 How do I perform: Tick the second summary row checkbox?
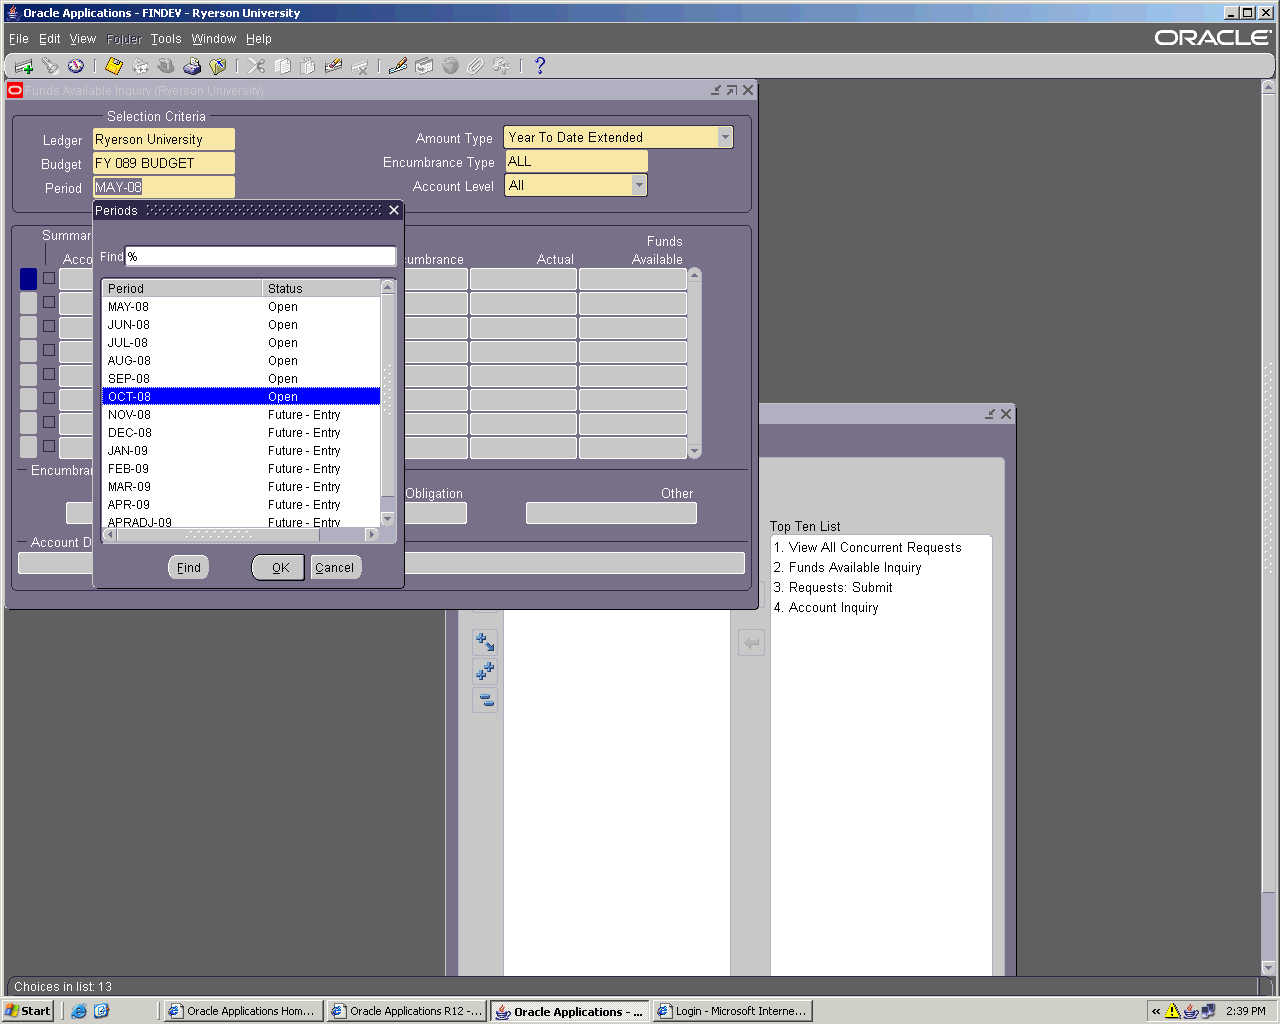pos(49,302)
